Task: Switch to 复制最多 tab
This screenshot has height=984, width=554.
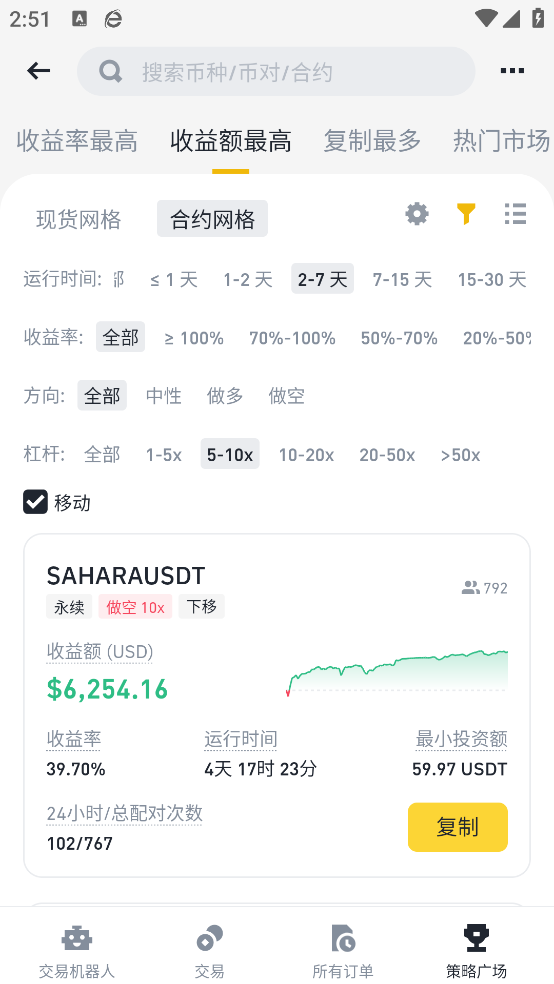Action: 372,141
